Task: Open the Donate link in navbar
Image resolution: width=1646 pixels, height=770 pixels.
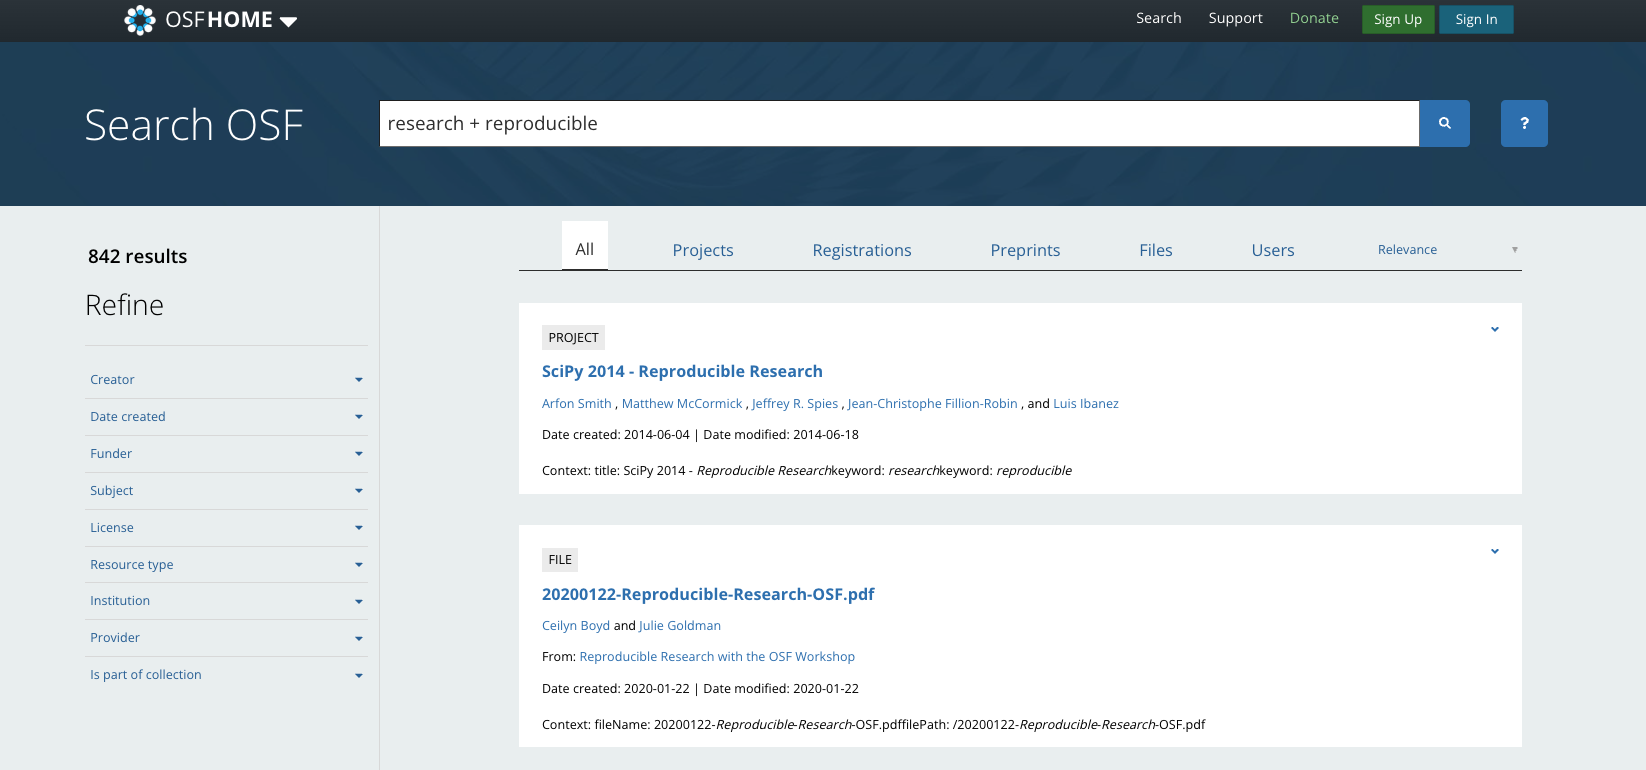Action: click(1314, 18)
